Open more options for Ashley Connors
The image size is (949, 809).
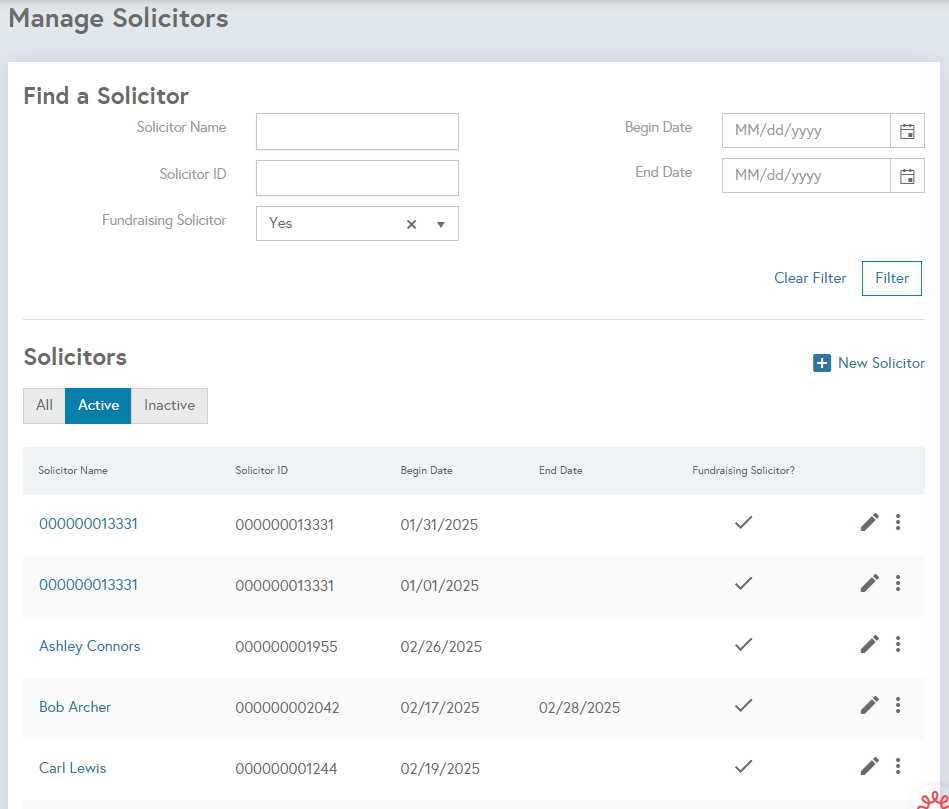(898, 644)
